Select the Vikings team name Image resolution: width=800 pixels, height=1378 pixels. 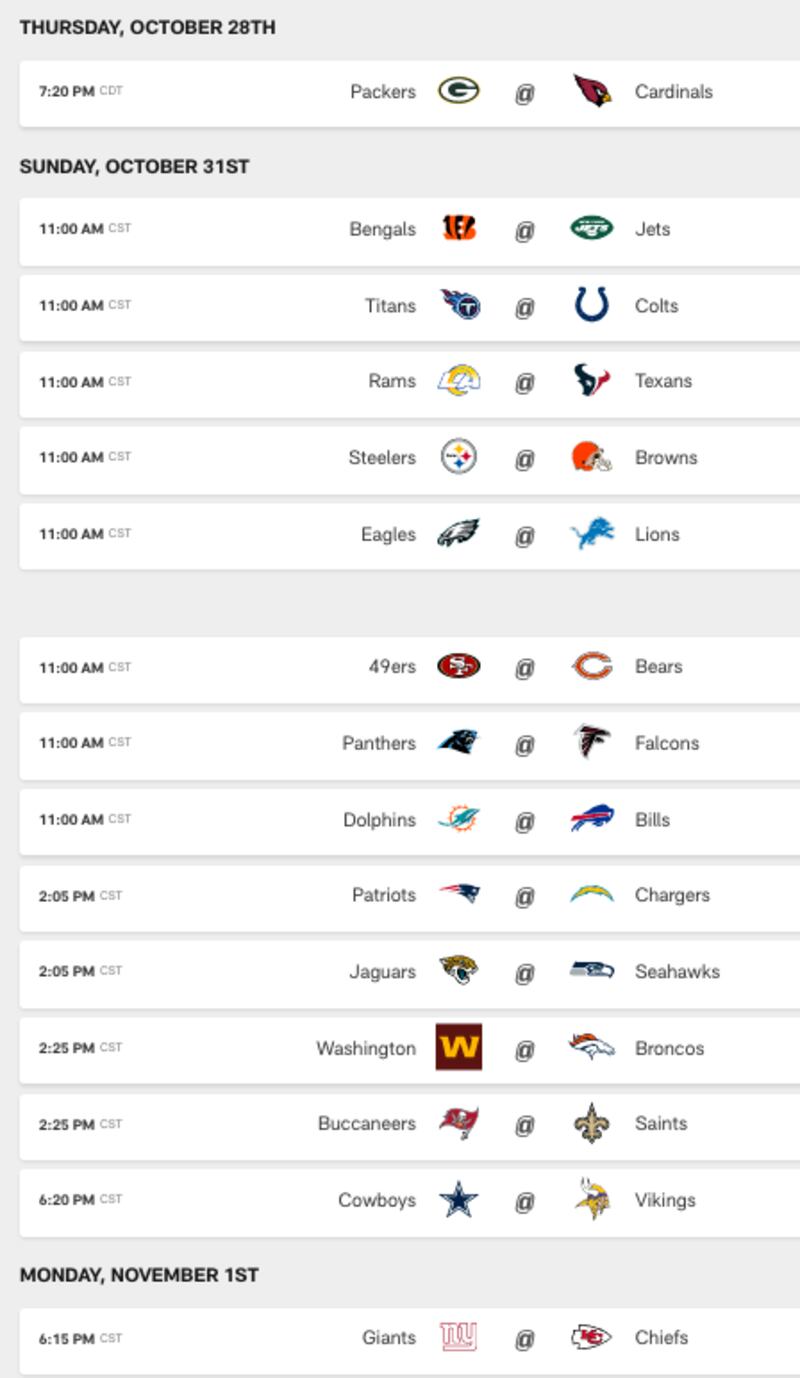click(x=665, y=1200)
